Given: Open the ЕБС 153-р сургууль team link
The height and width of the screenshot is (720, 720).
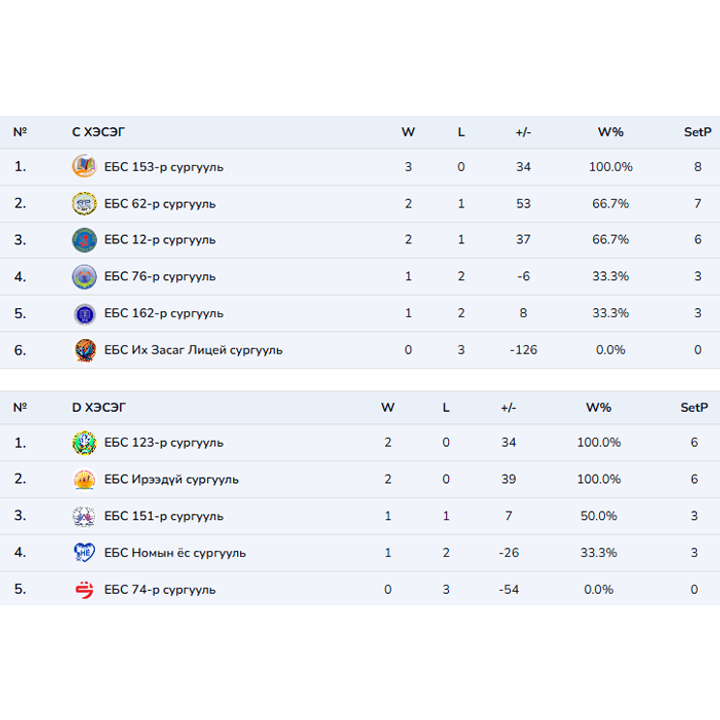Looking at the screenshot, I should point(163,167).
